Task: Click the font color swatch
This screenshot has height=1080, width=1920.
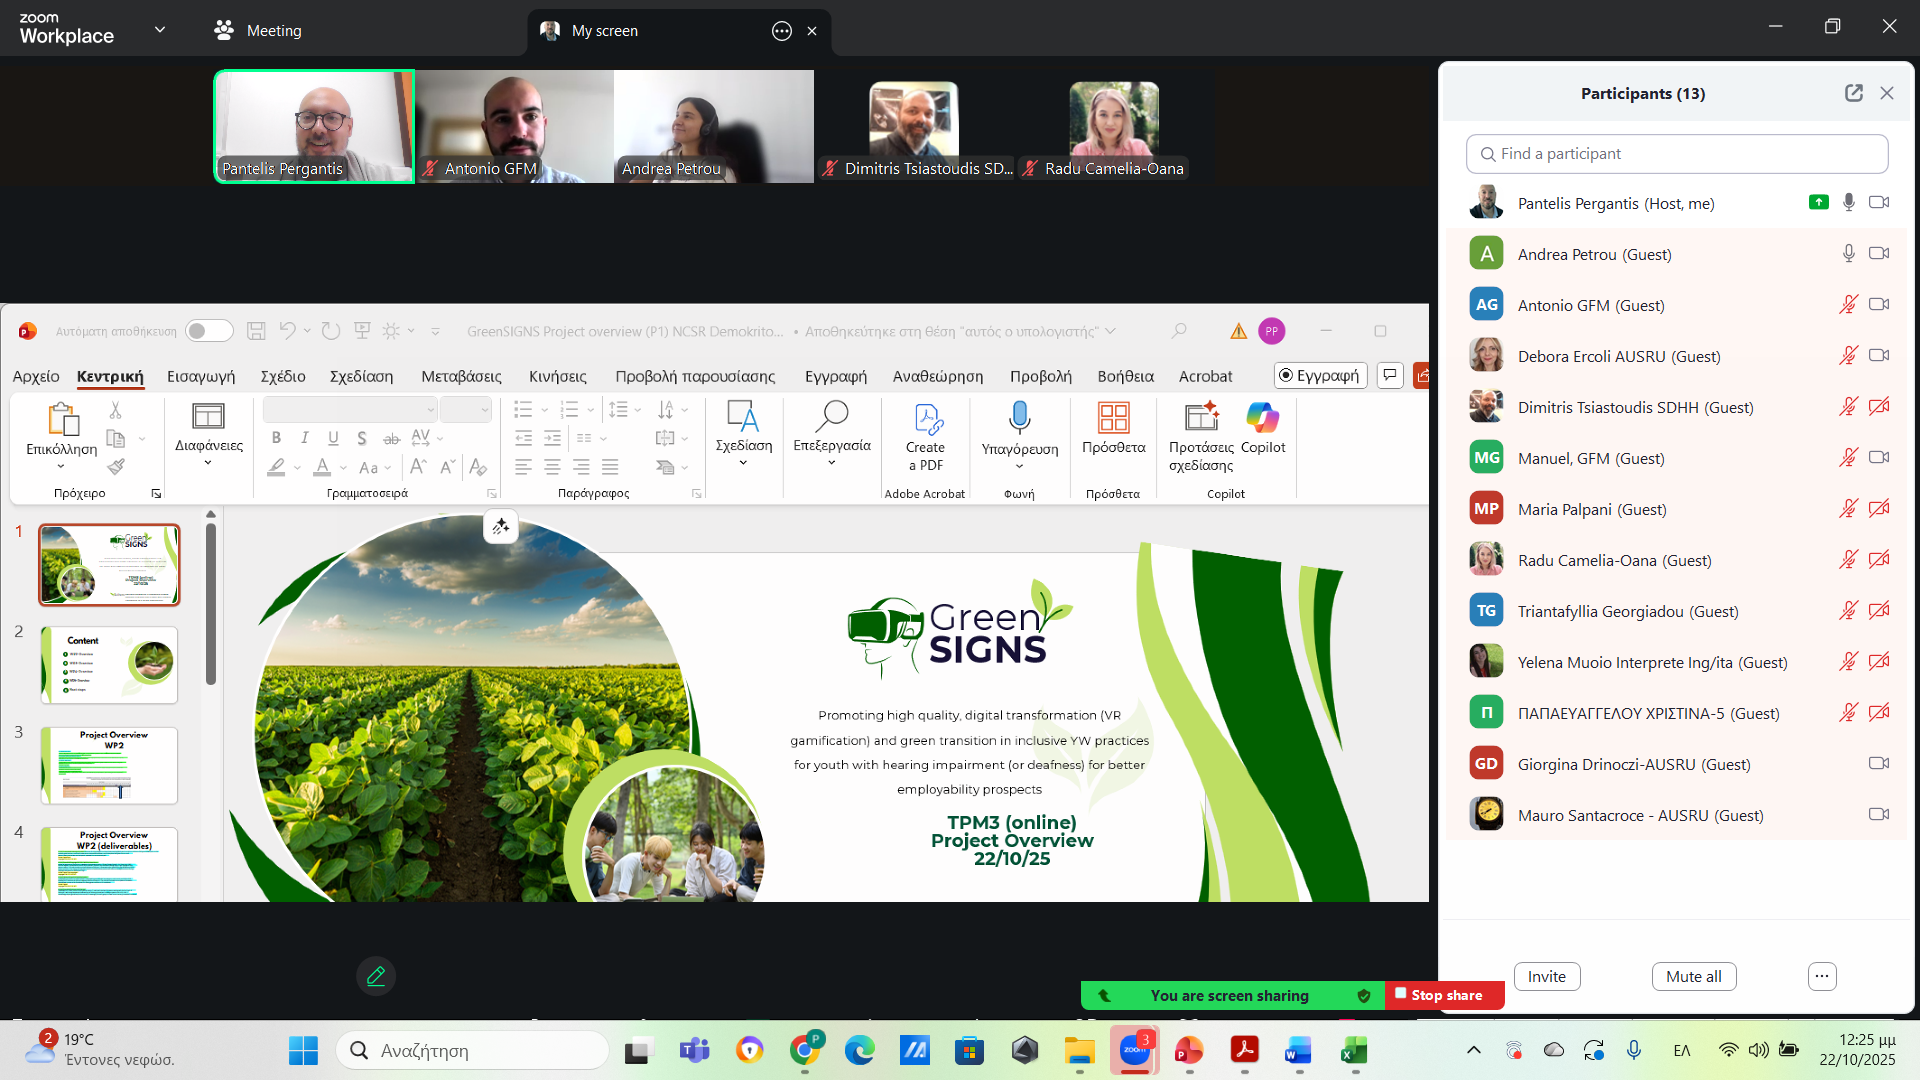Action: [x=322, y=467]
